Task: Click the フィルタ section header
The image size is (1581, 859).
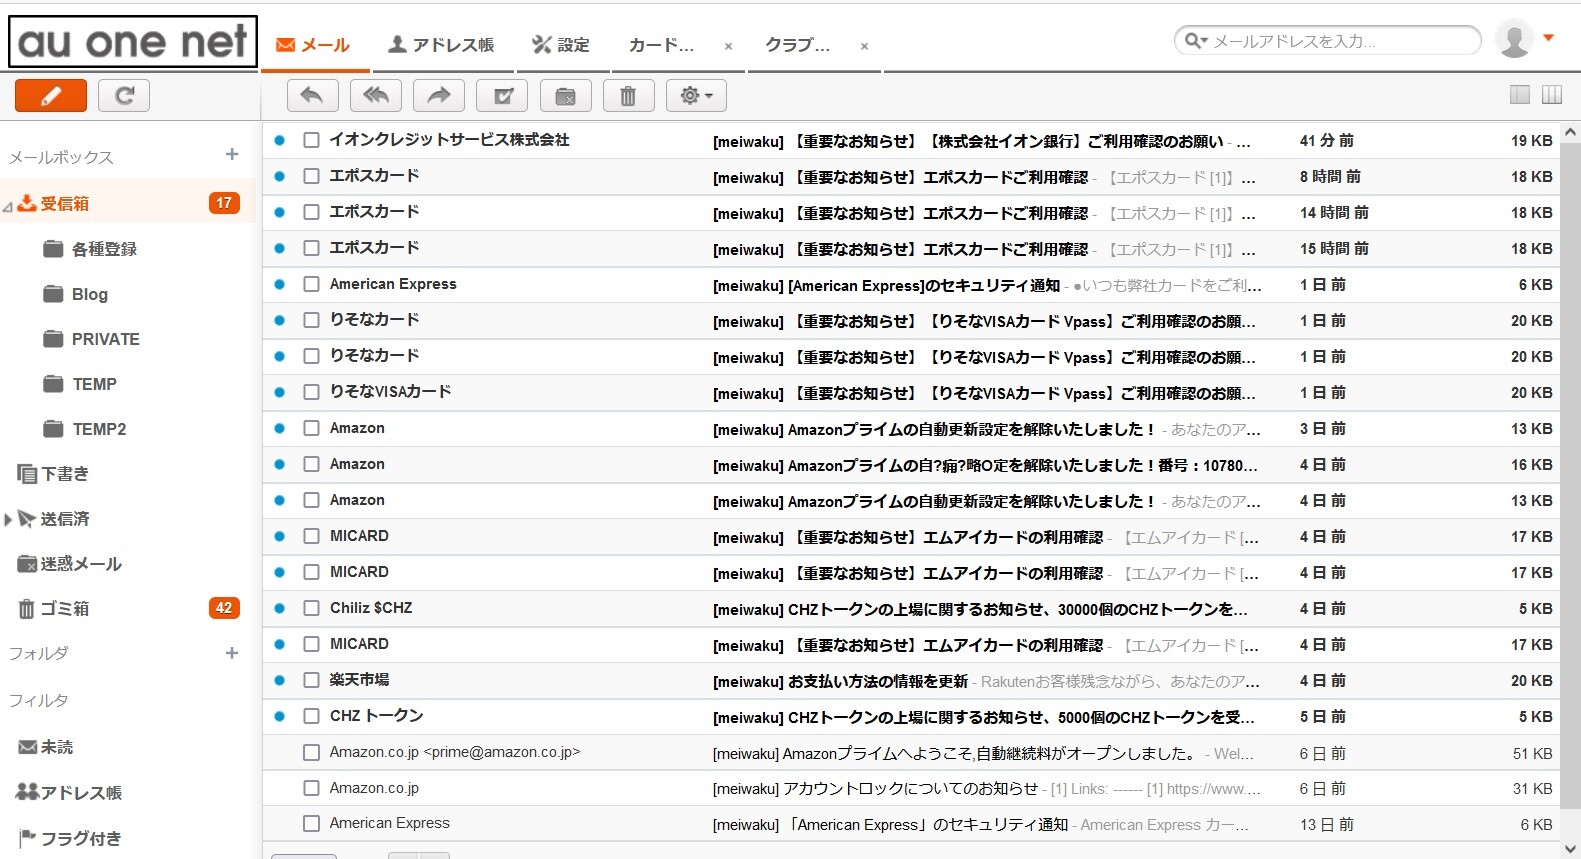Action: (39, 700)
